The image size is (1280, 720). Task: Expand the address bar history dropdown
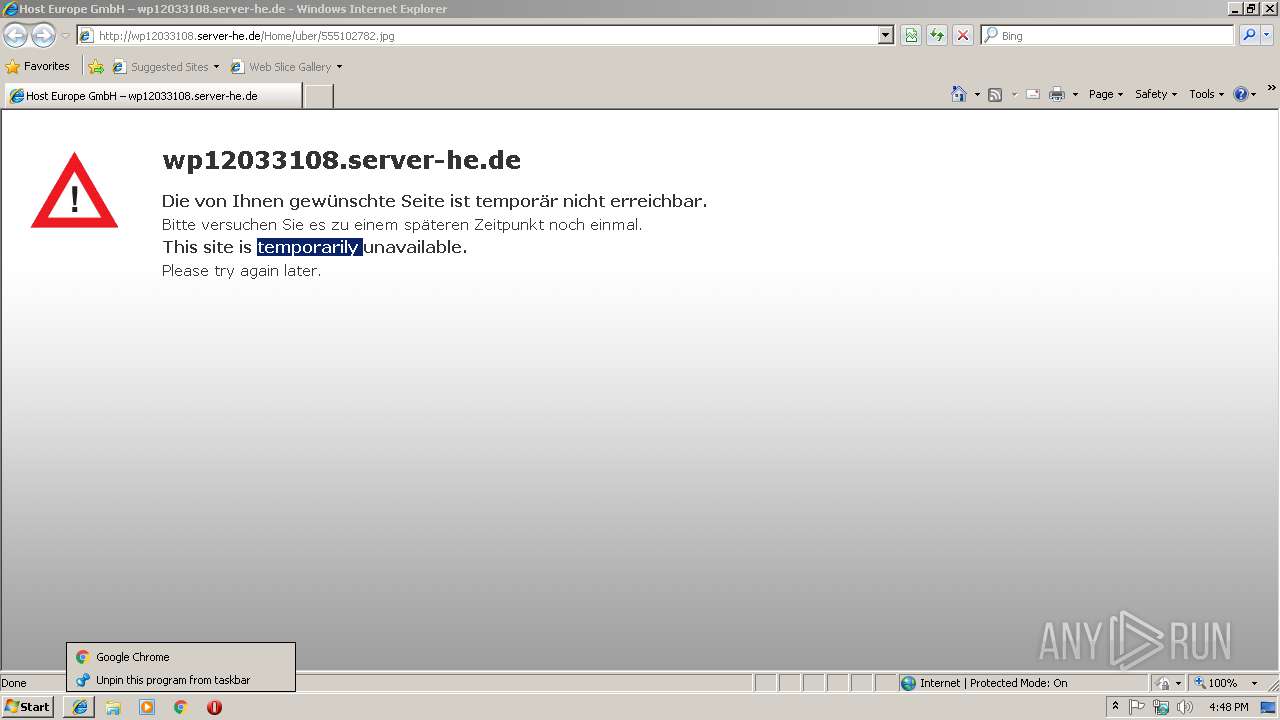[x=886, y=36]
